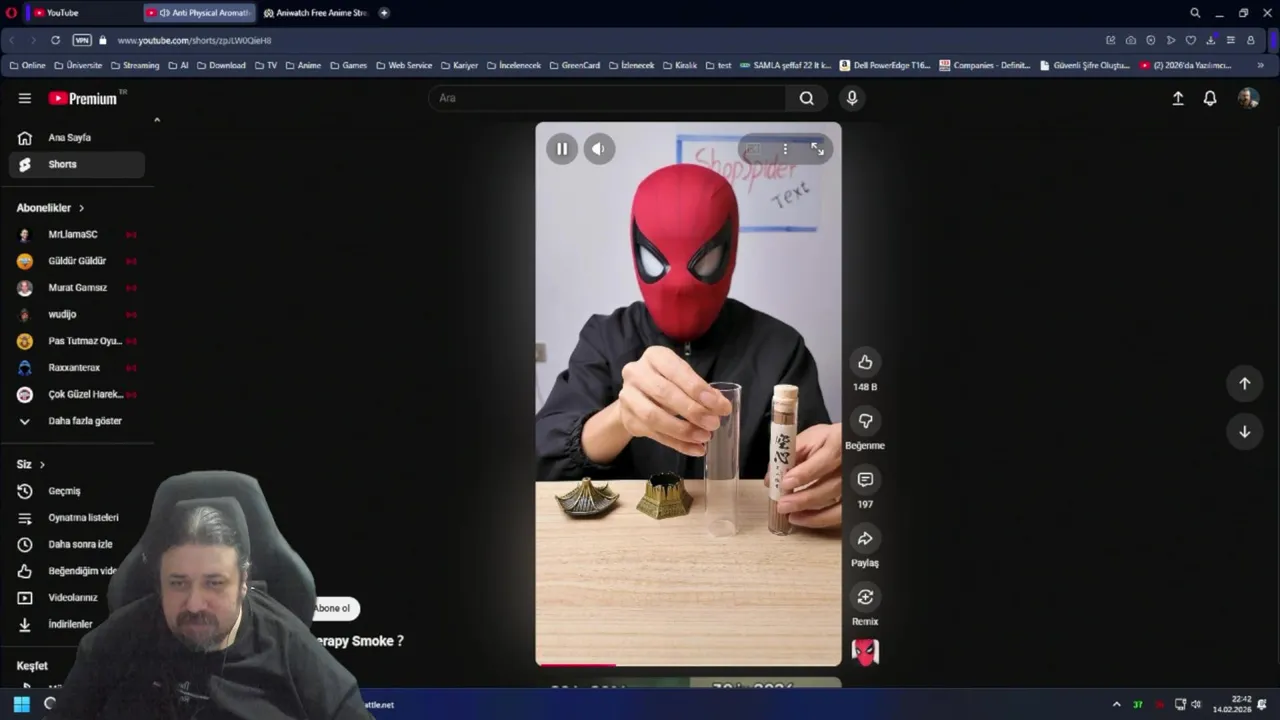Viewport: 1280px width, 720px height.
Task: Open Ana Sayfa in the sidebar
Action: (x=77, y=138)
